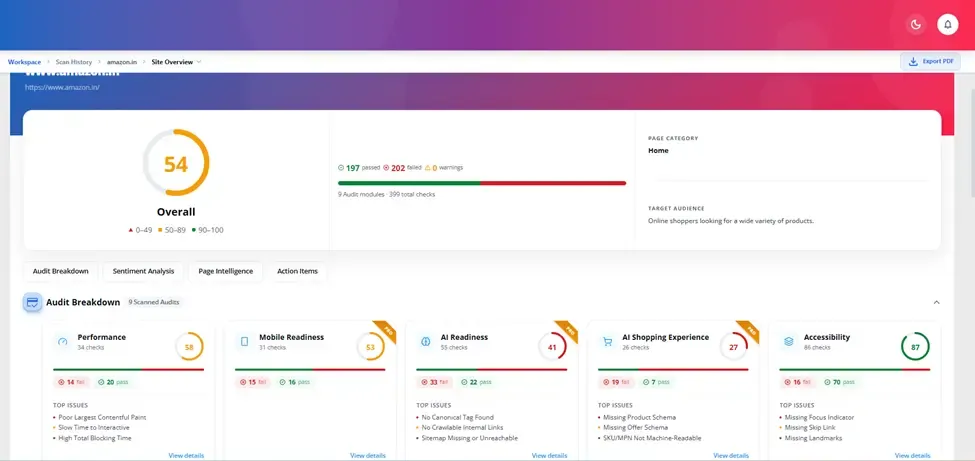Click Accessibility 16 fail badge
The height and width of the screenshot is (461, 975).
click(x=797, y=382)
